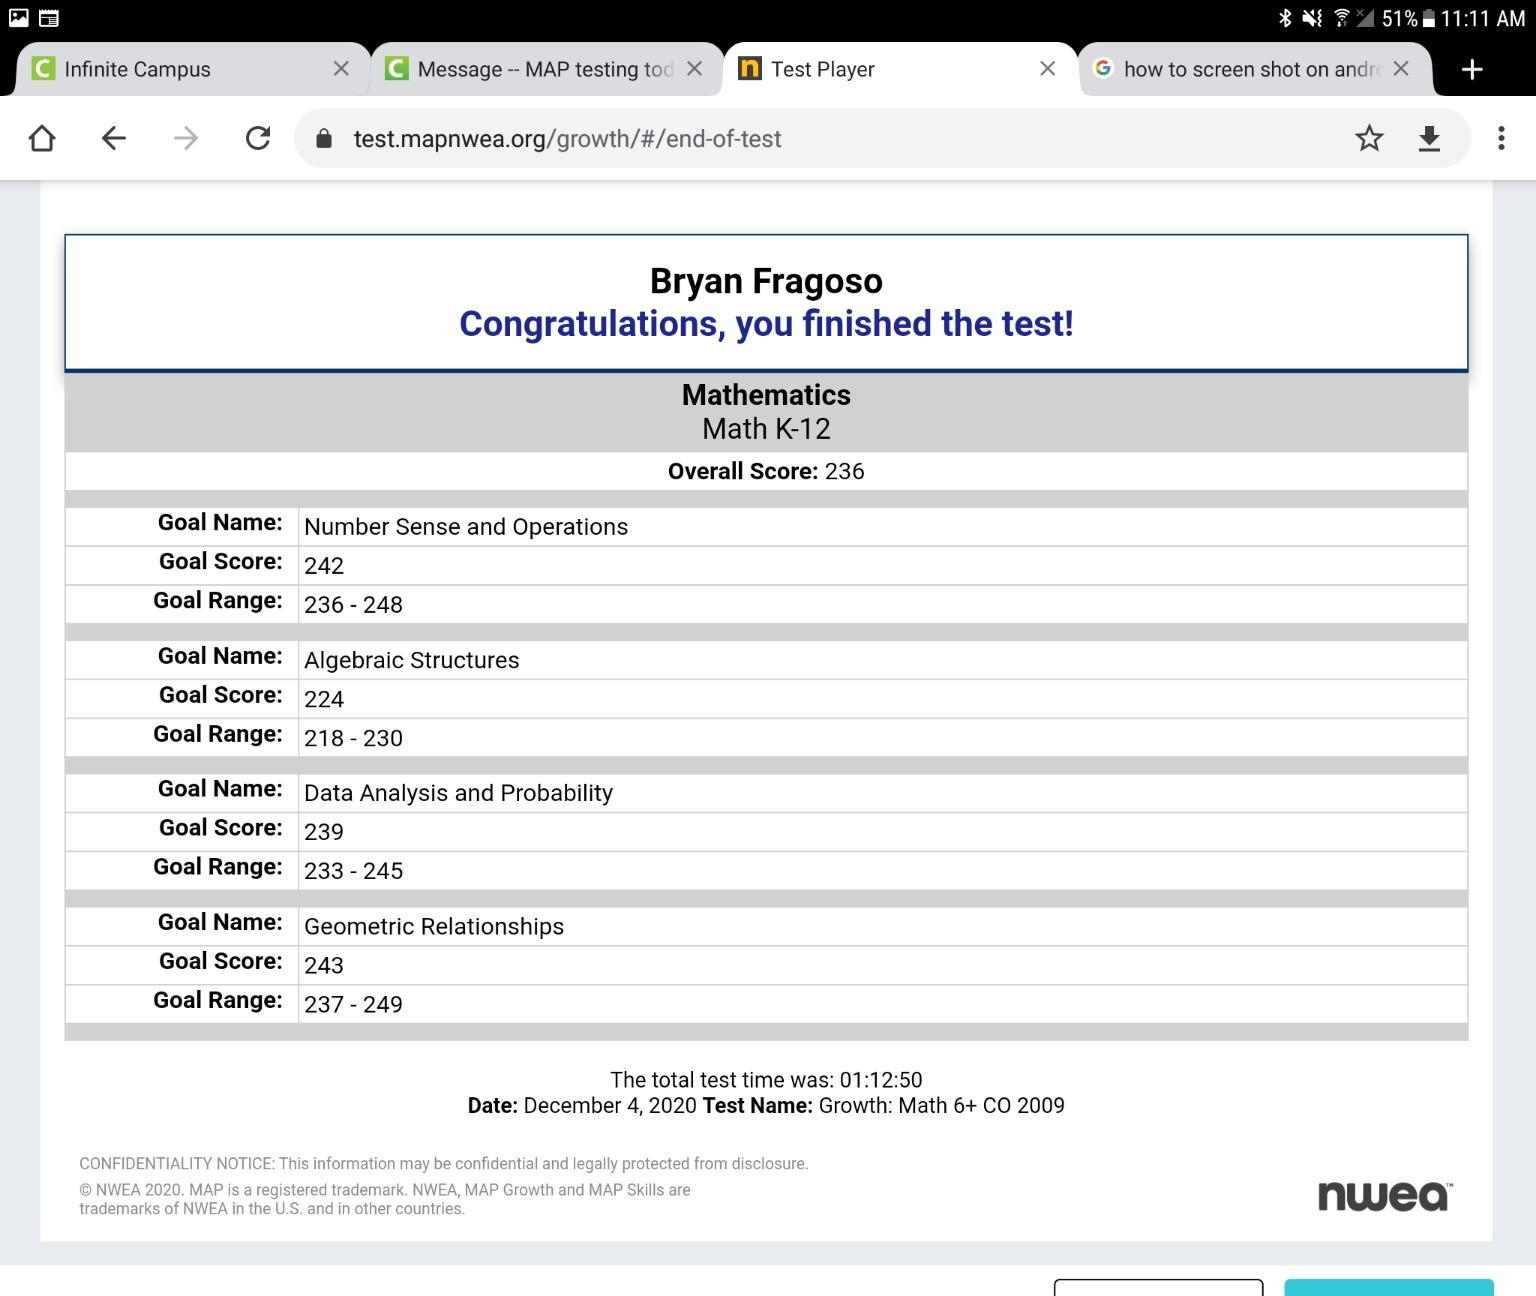Click 'Congratulations, you finished the test!' heading
1536x1296 pixels.
(766, 323)
